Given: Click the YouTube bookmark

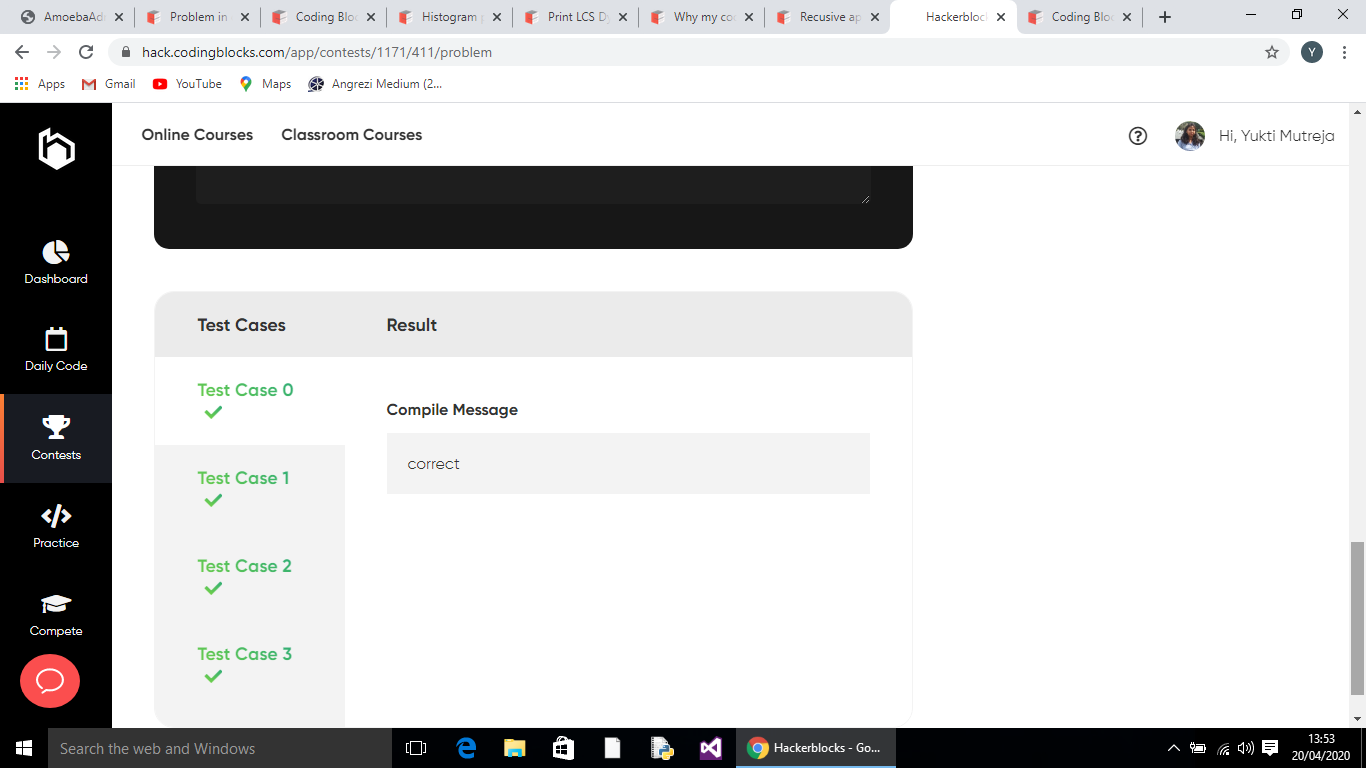Looking at the screenshot, I should tap(187, 84).
